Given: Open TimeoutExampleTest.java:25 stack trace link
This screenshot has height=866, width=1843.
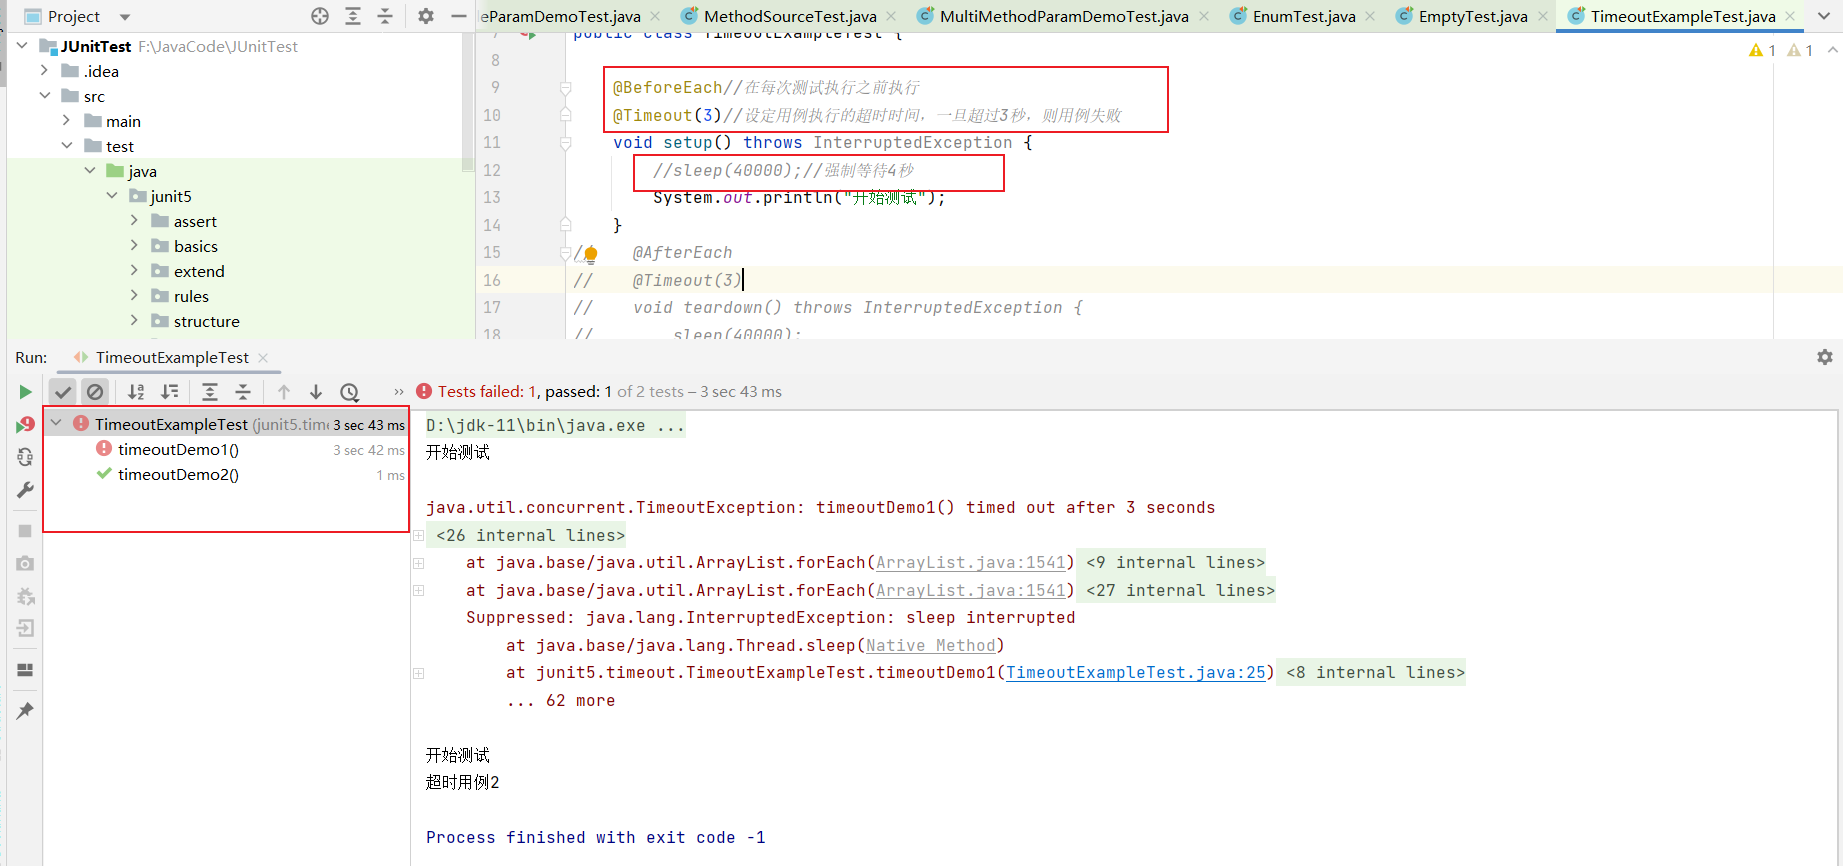Looking at the screenshot, I should pyautogui.click(x=1135, y=673).
